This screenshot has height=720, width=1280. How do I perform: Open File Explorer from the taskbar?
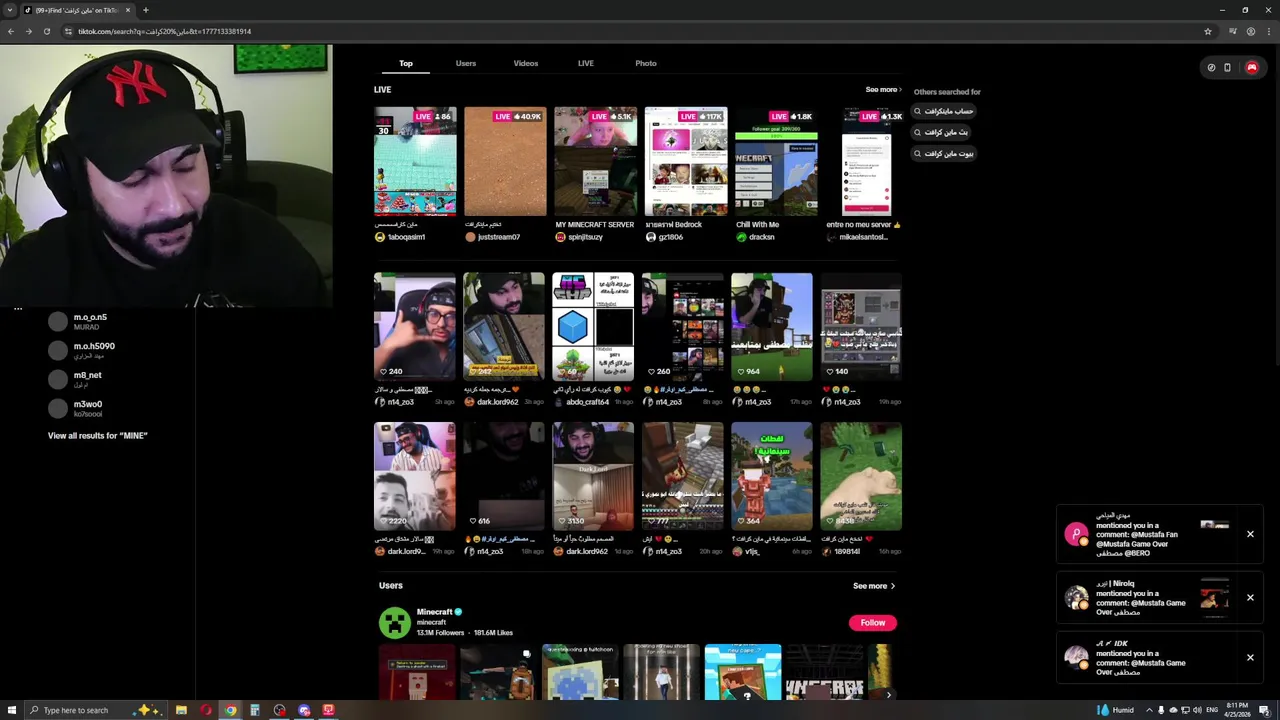[x=181, y=710]
